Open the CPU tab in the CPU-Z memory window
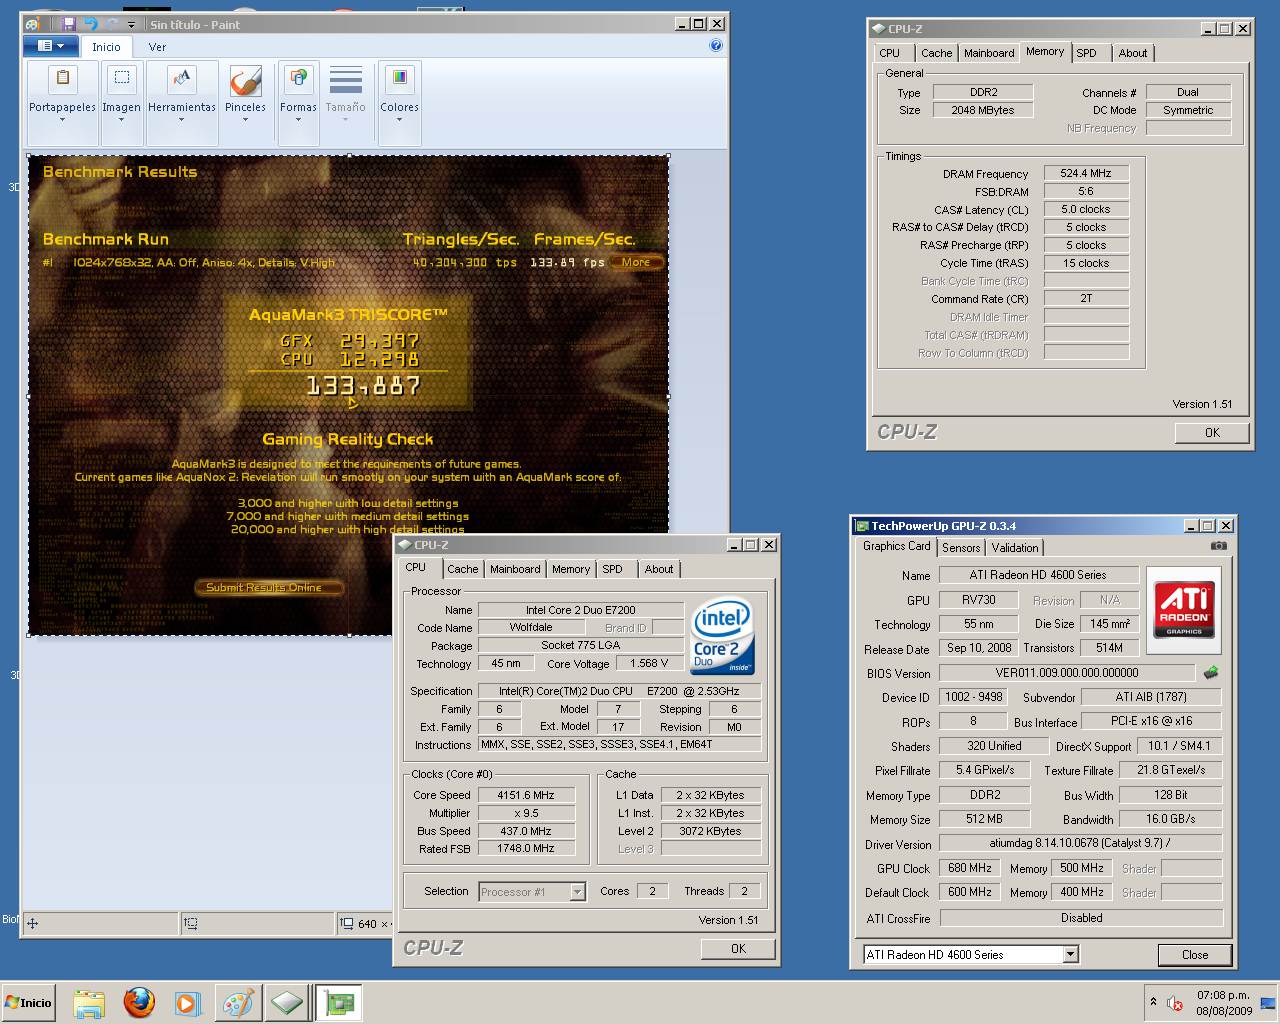 (x=890, y=53)
